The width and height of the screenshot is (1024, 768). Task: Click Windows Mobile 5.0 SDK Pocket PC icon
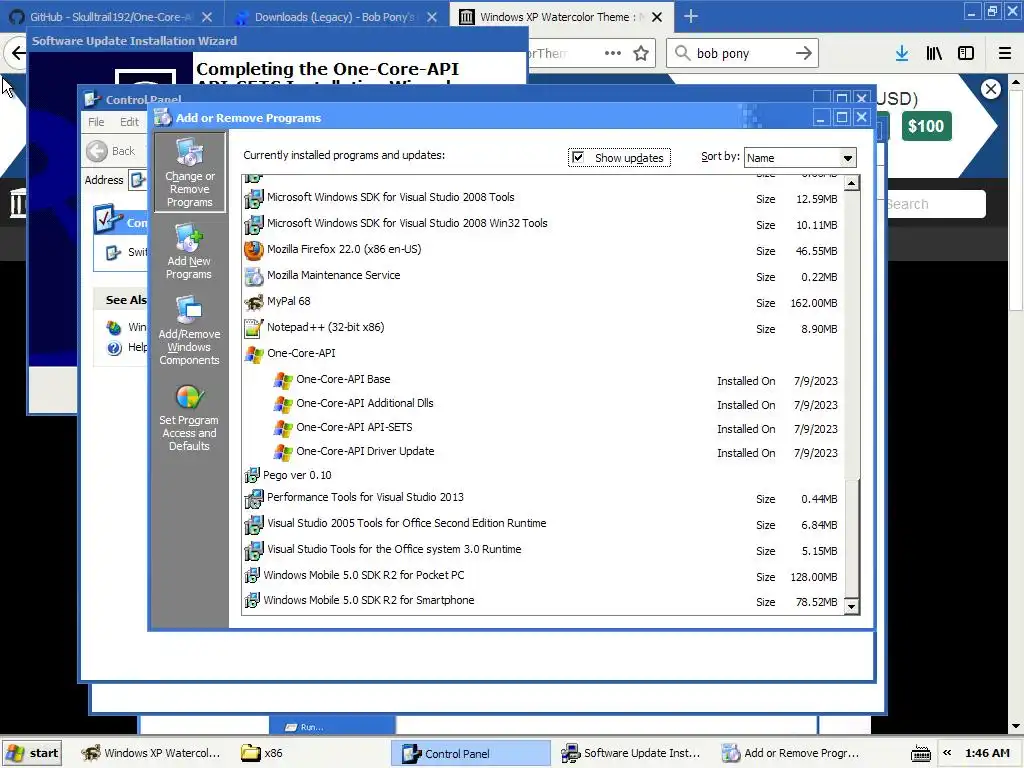pos(252,575)
